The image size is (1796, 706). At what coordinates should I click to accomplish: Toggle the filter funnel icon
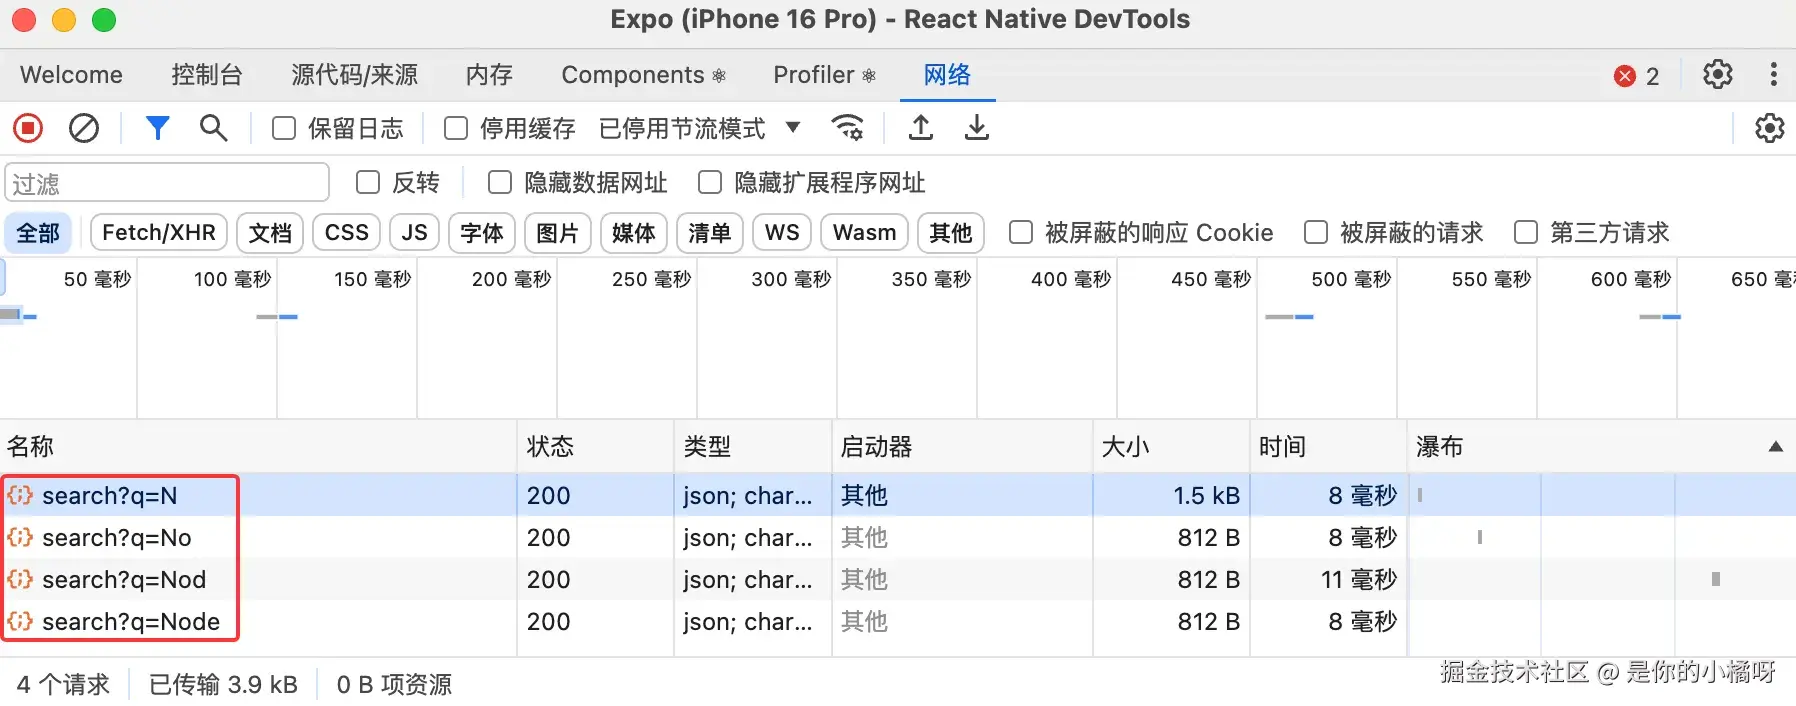157,128
